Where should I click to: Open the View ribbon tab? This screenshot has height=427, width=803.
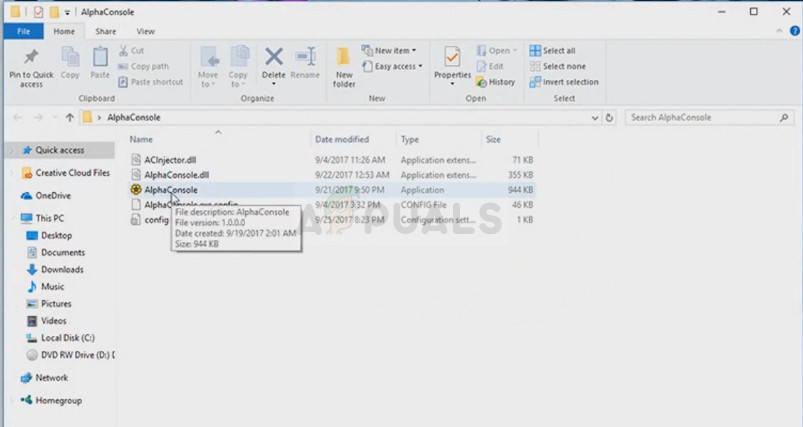(145, 32)
